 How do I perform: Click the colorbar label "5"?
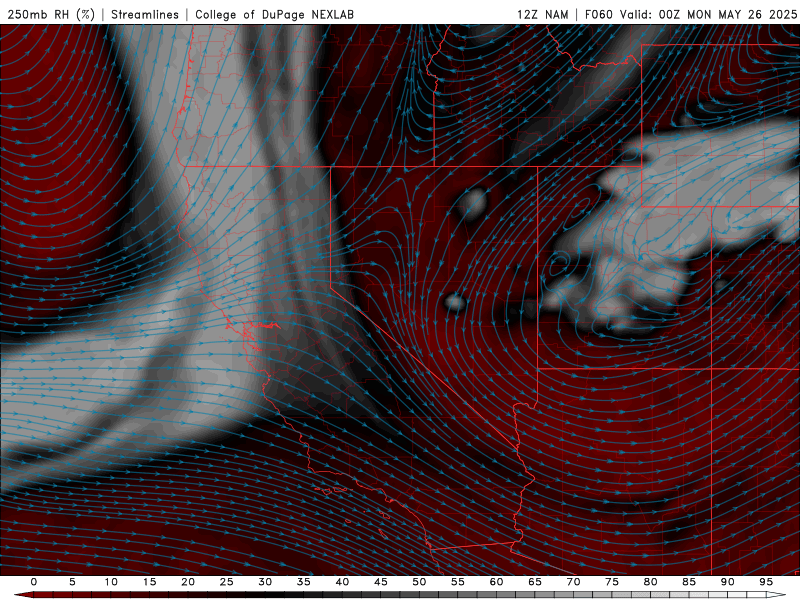[x=72, y=582]
